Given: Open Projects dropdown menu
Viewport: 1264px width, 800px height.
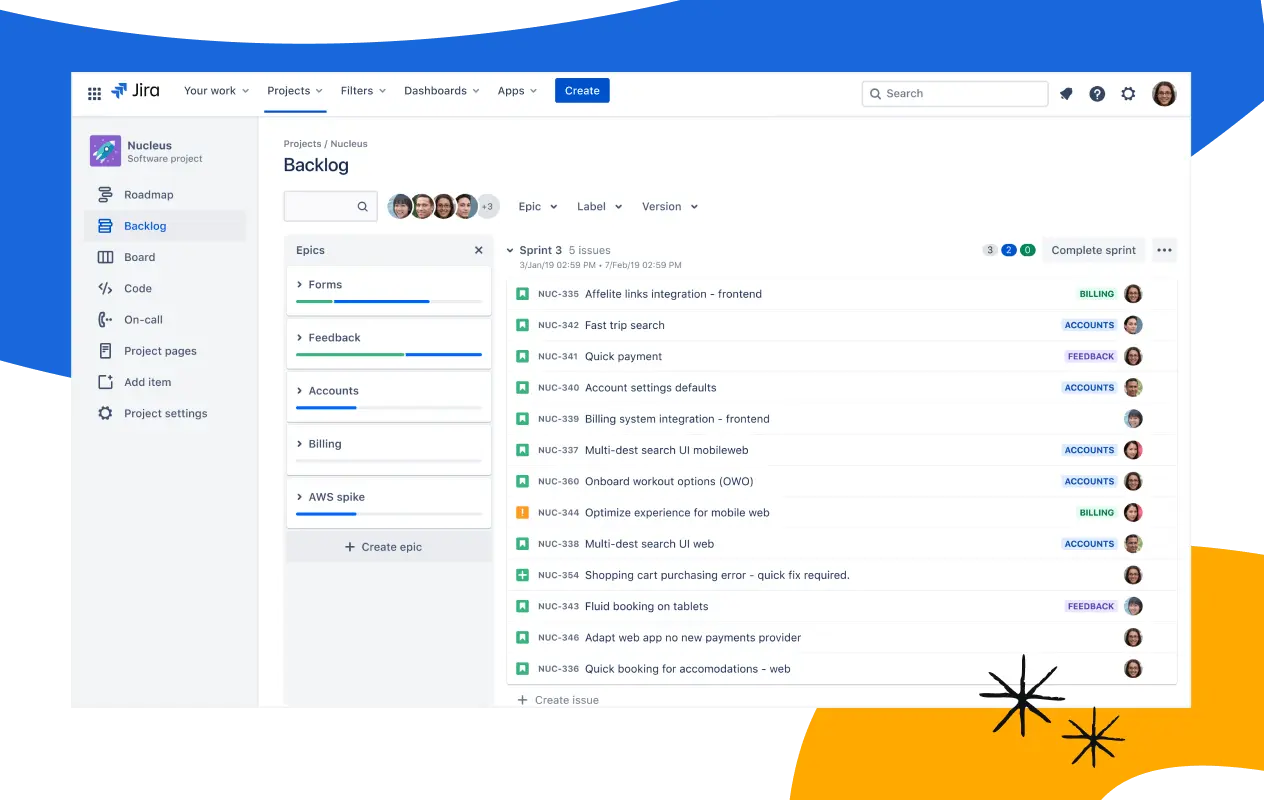Looking at the screenshot, I should tap(296, 91).
